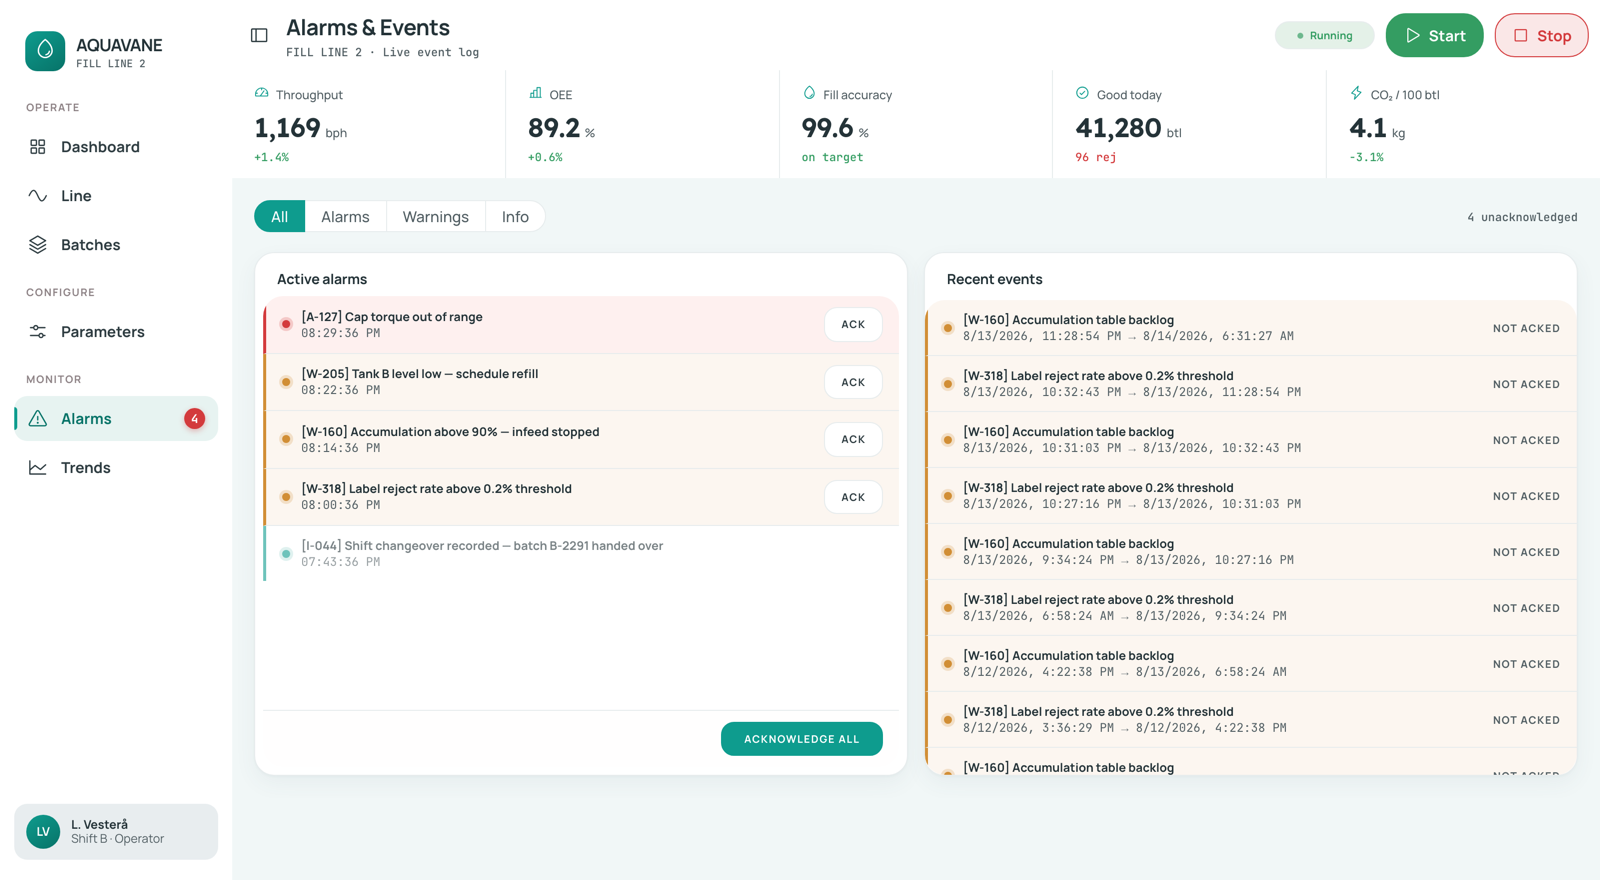Click the 4 unacknowledged counter
1600x880 pixels.
tap(1522, 217)
